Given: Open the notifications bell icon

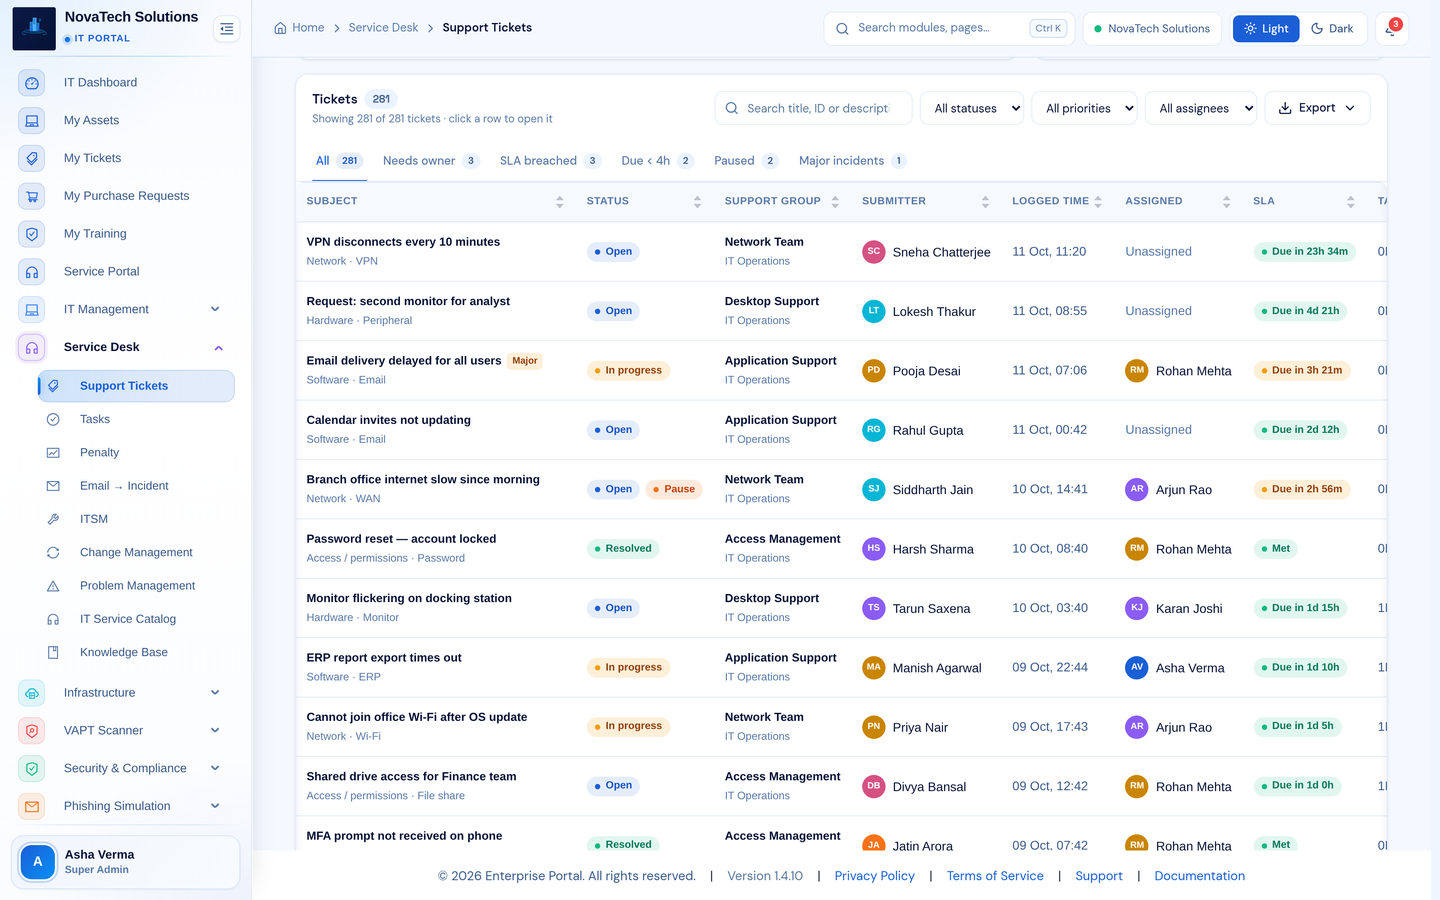Looking at the screenshot, I should (x=1391, y=29).
